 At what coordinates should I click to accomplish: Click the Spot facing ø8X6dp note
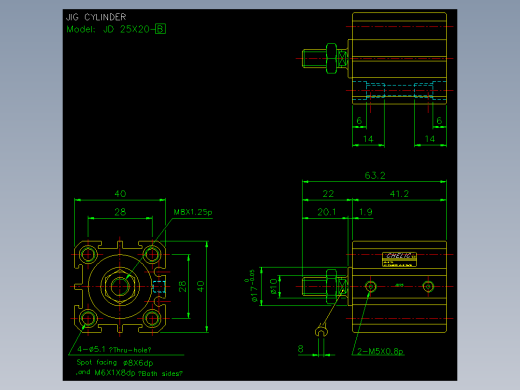[115, 362]
